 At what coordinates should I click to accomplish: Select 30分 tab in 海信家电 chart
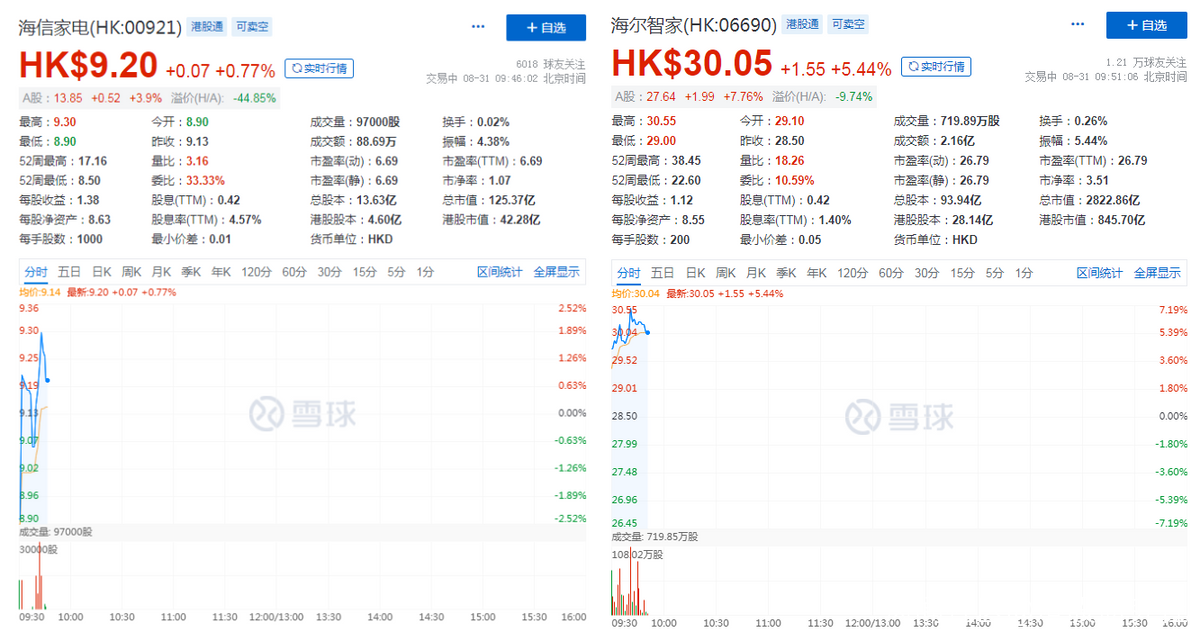coord(330,272)
